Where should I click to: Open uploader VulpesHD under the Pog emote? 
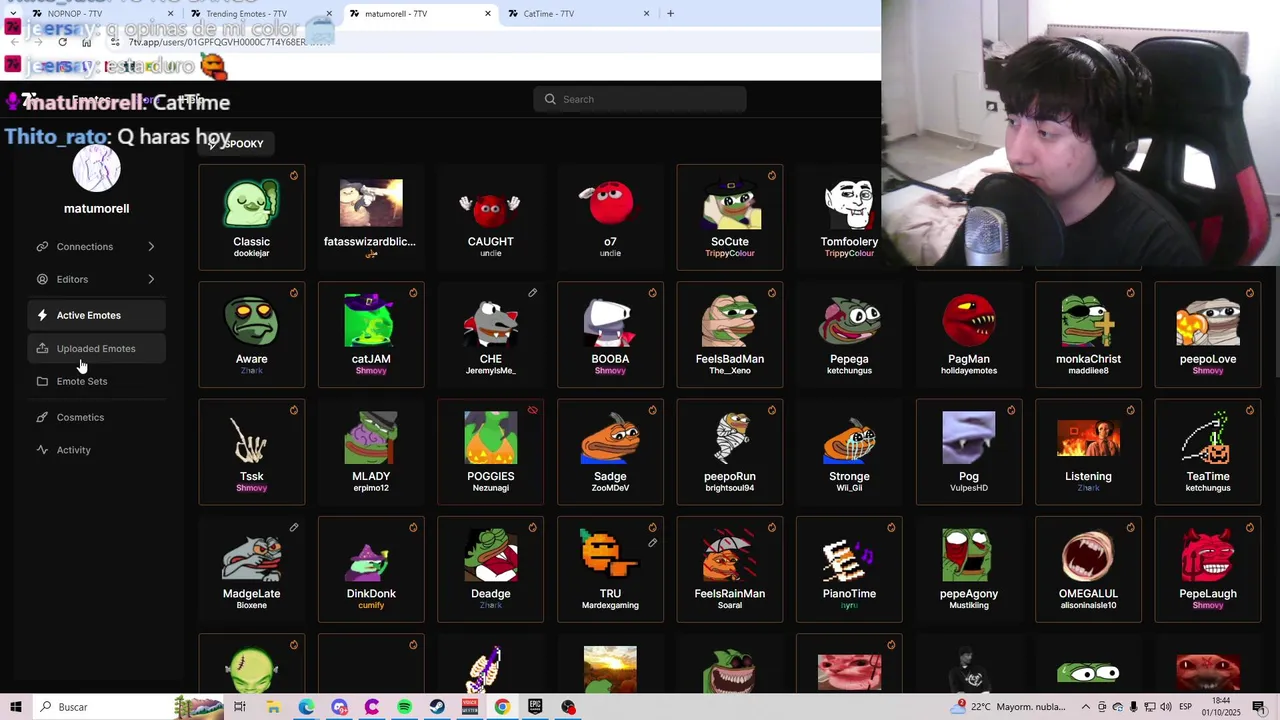pos(968,488)
